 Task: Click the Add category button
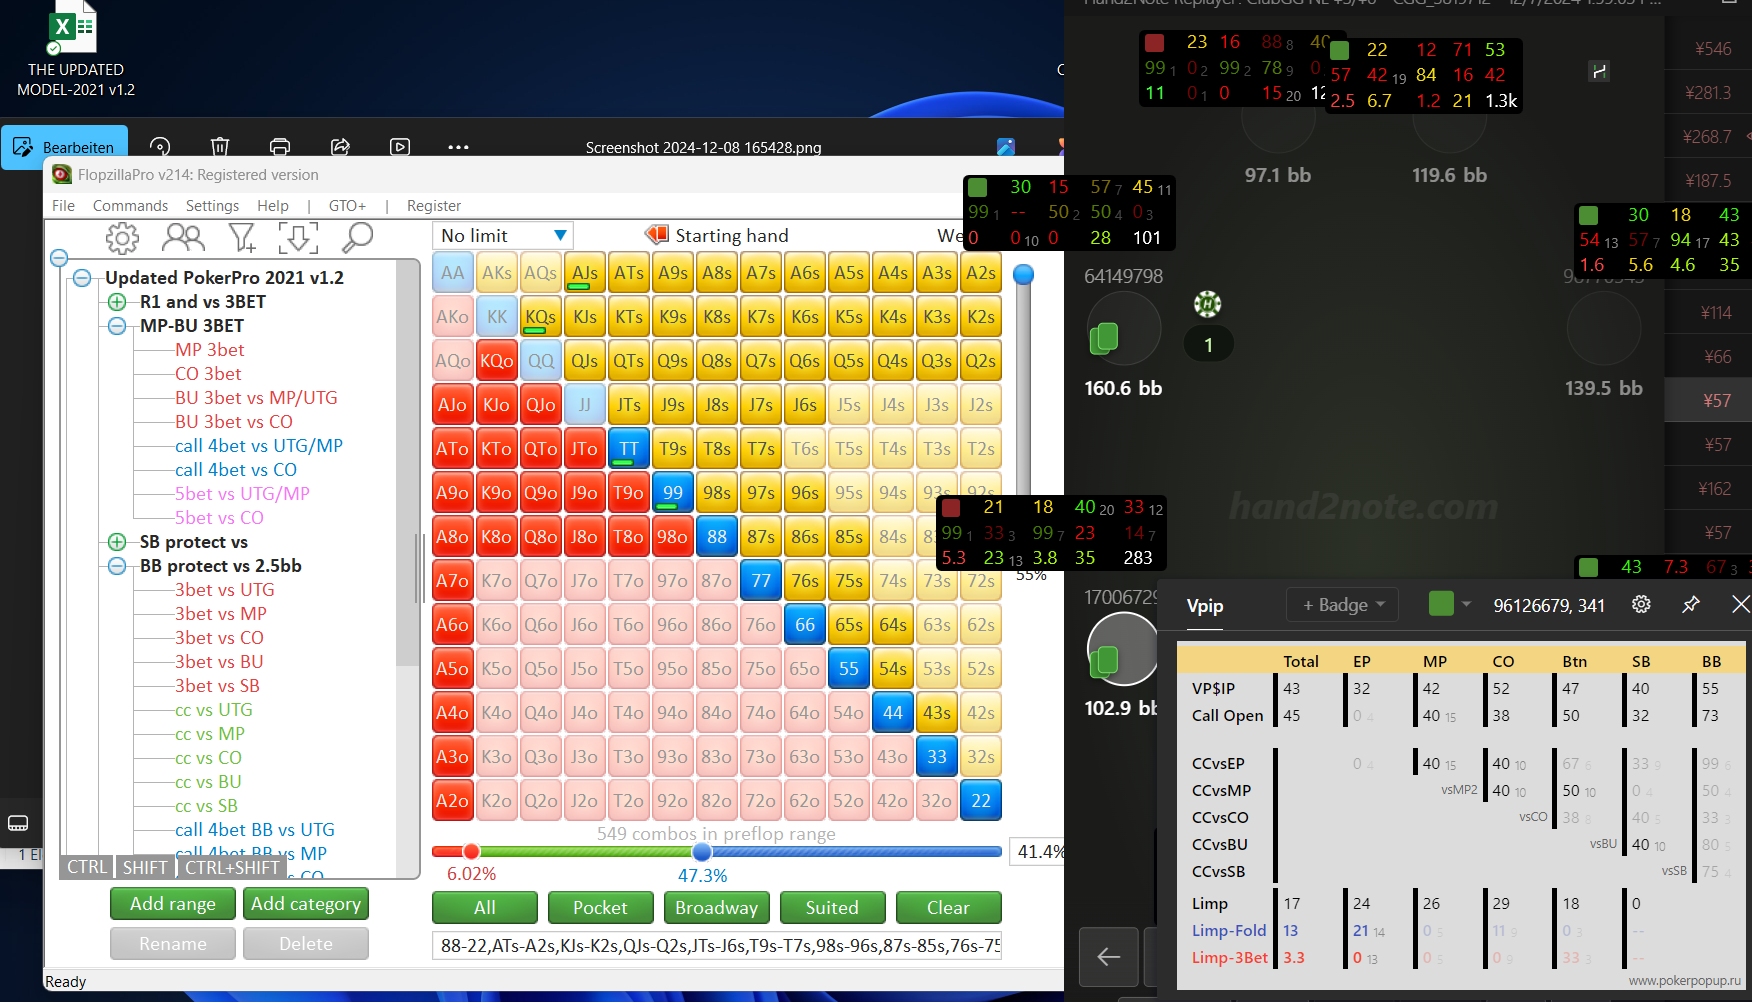click(306, 903)
